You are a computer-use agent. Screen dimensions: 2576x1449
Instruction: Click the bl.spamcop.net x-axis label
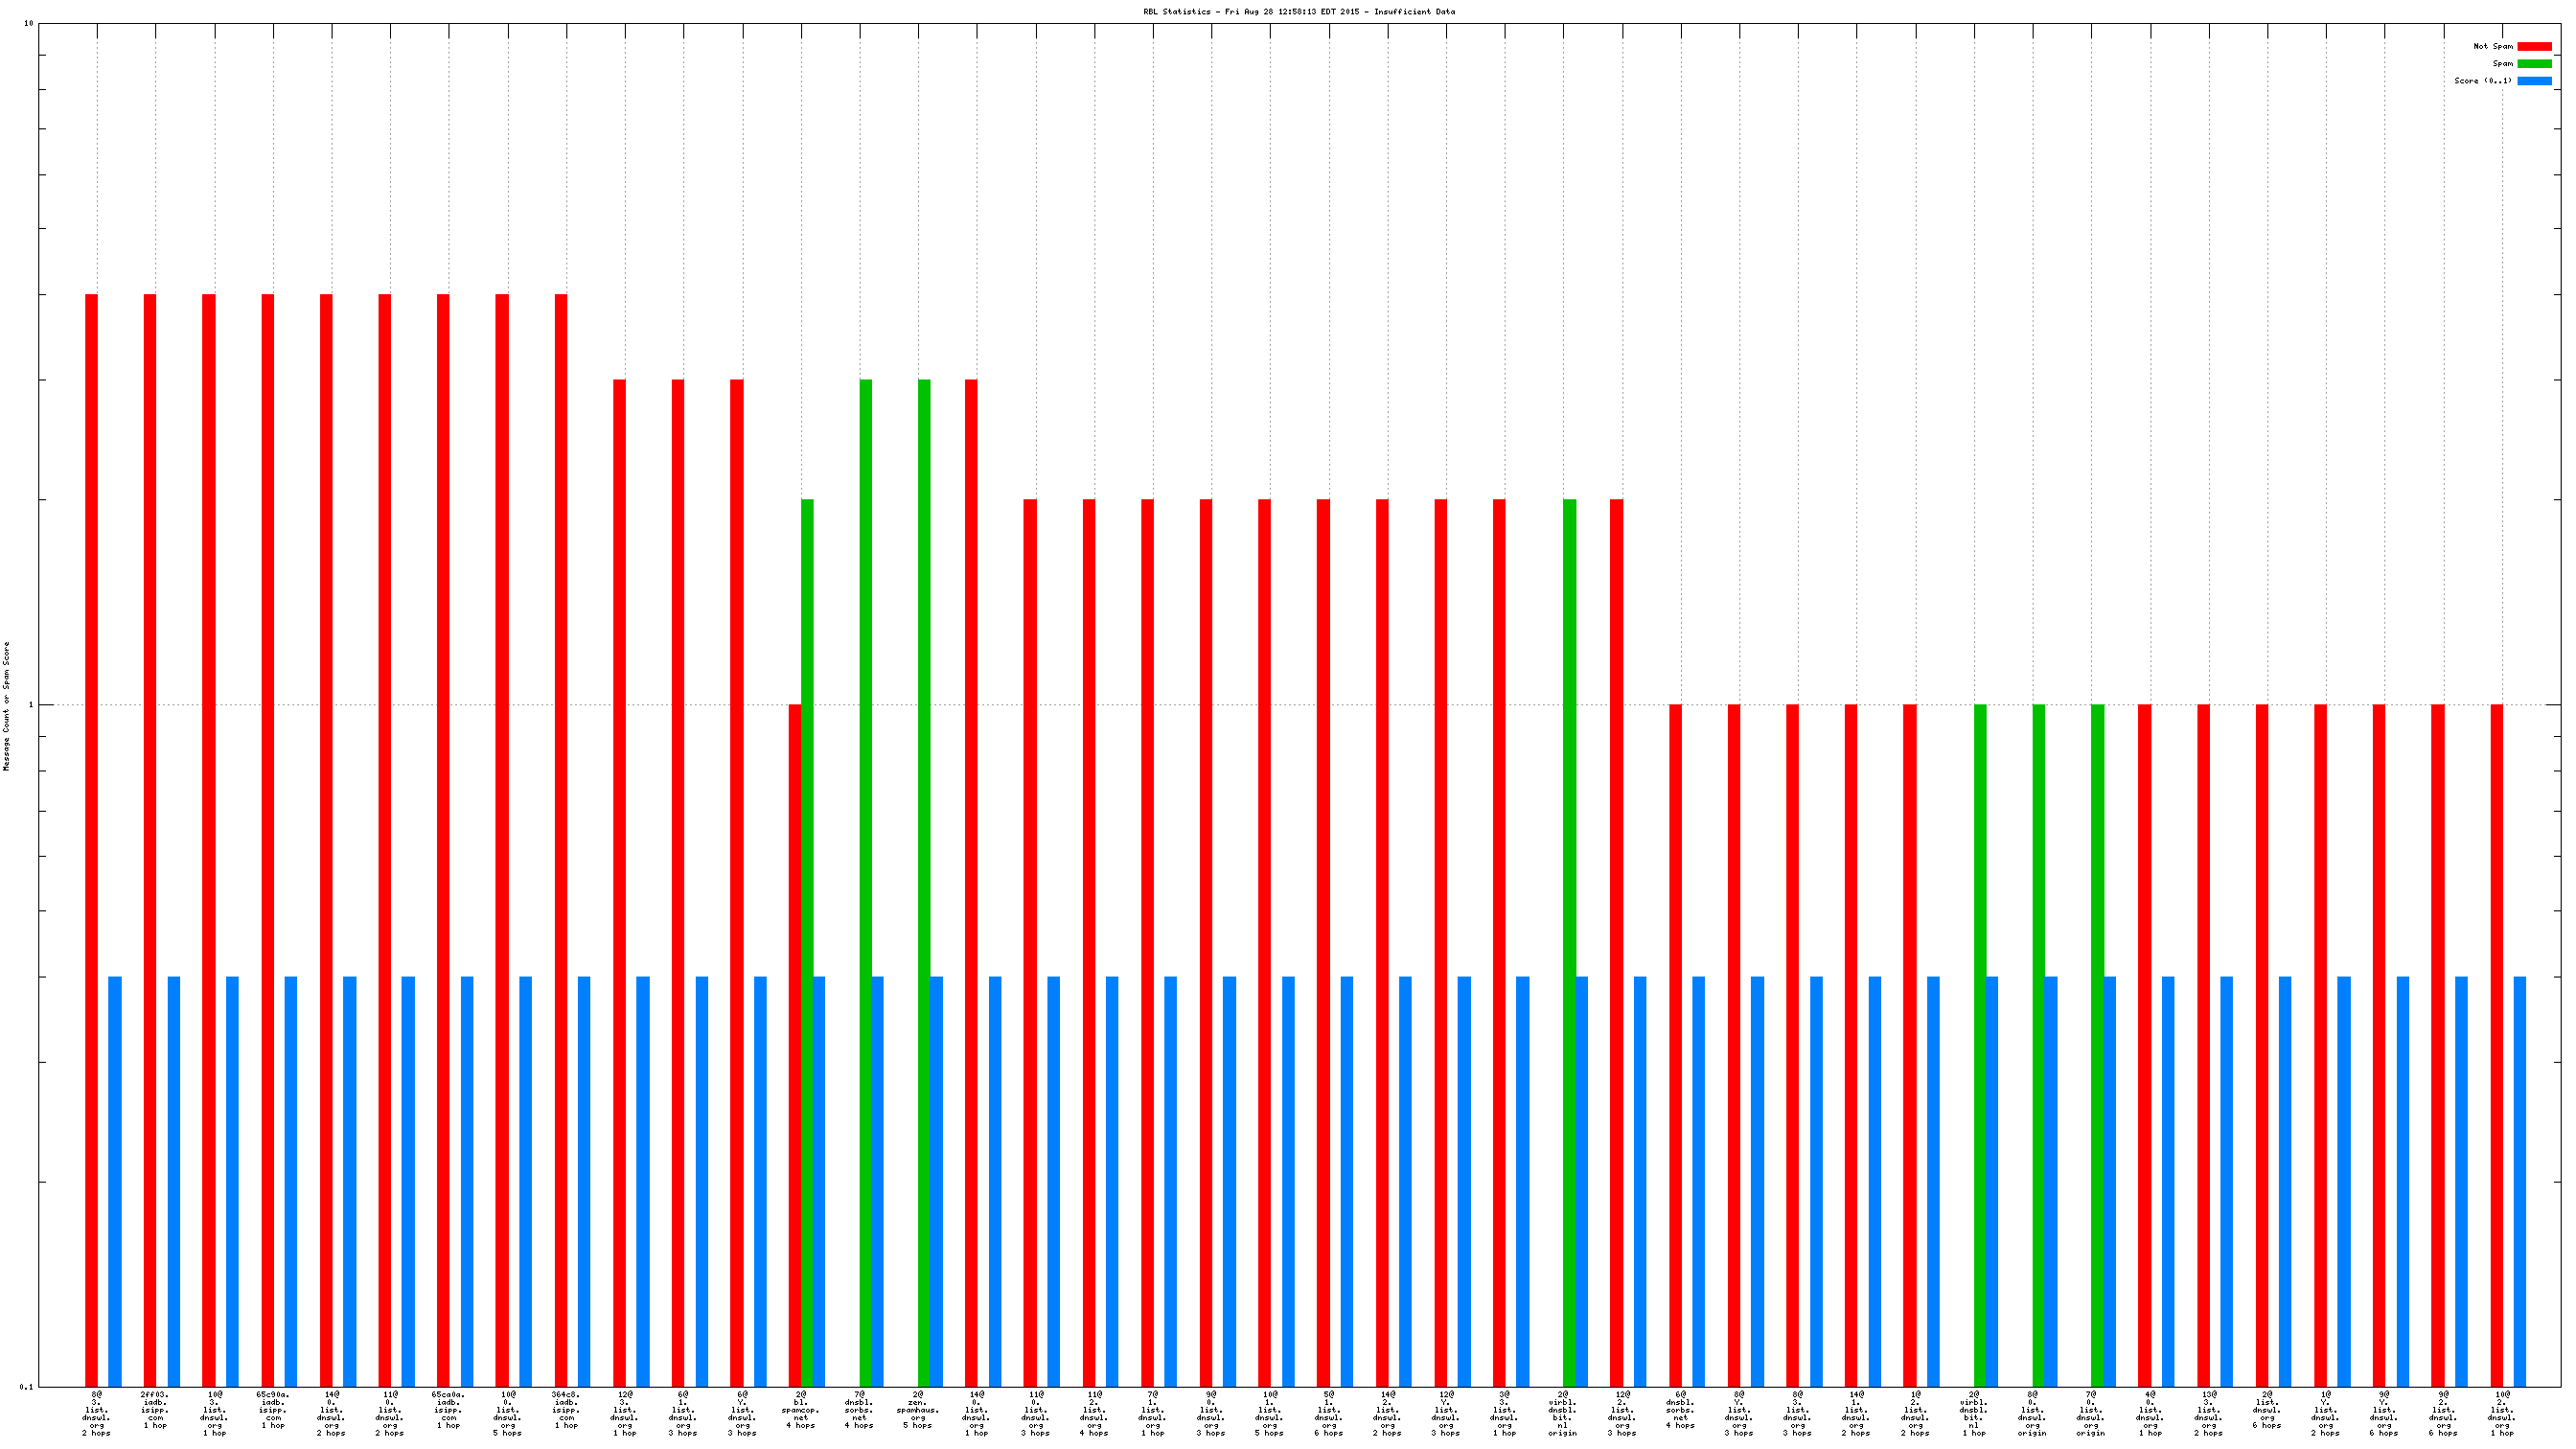pyautogui.click(x=800, y=1410)
